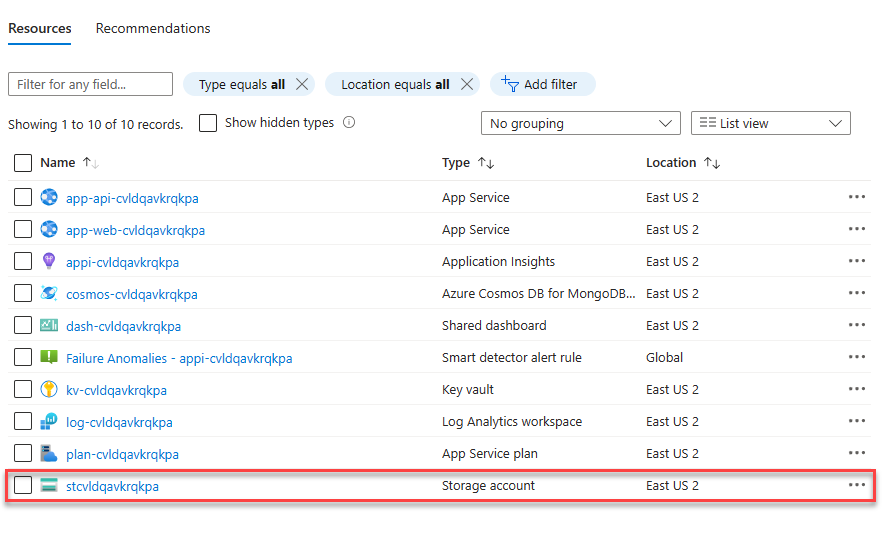Viewport: 886px width, 535px height.
Task: Open the ellipsis menu for stcvldqavkrqkpa
Action: pos(857,485)
